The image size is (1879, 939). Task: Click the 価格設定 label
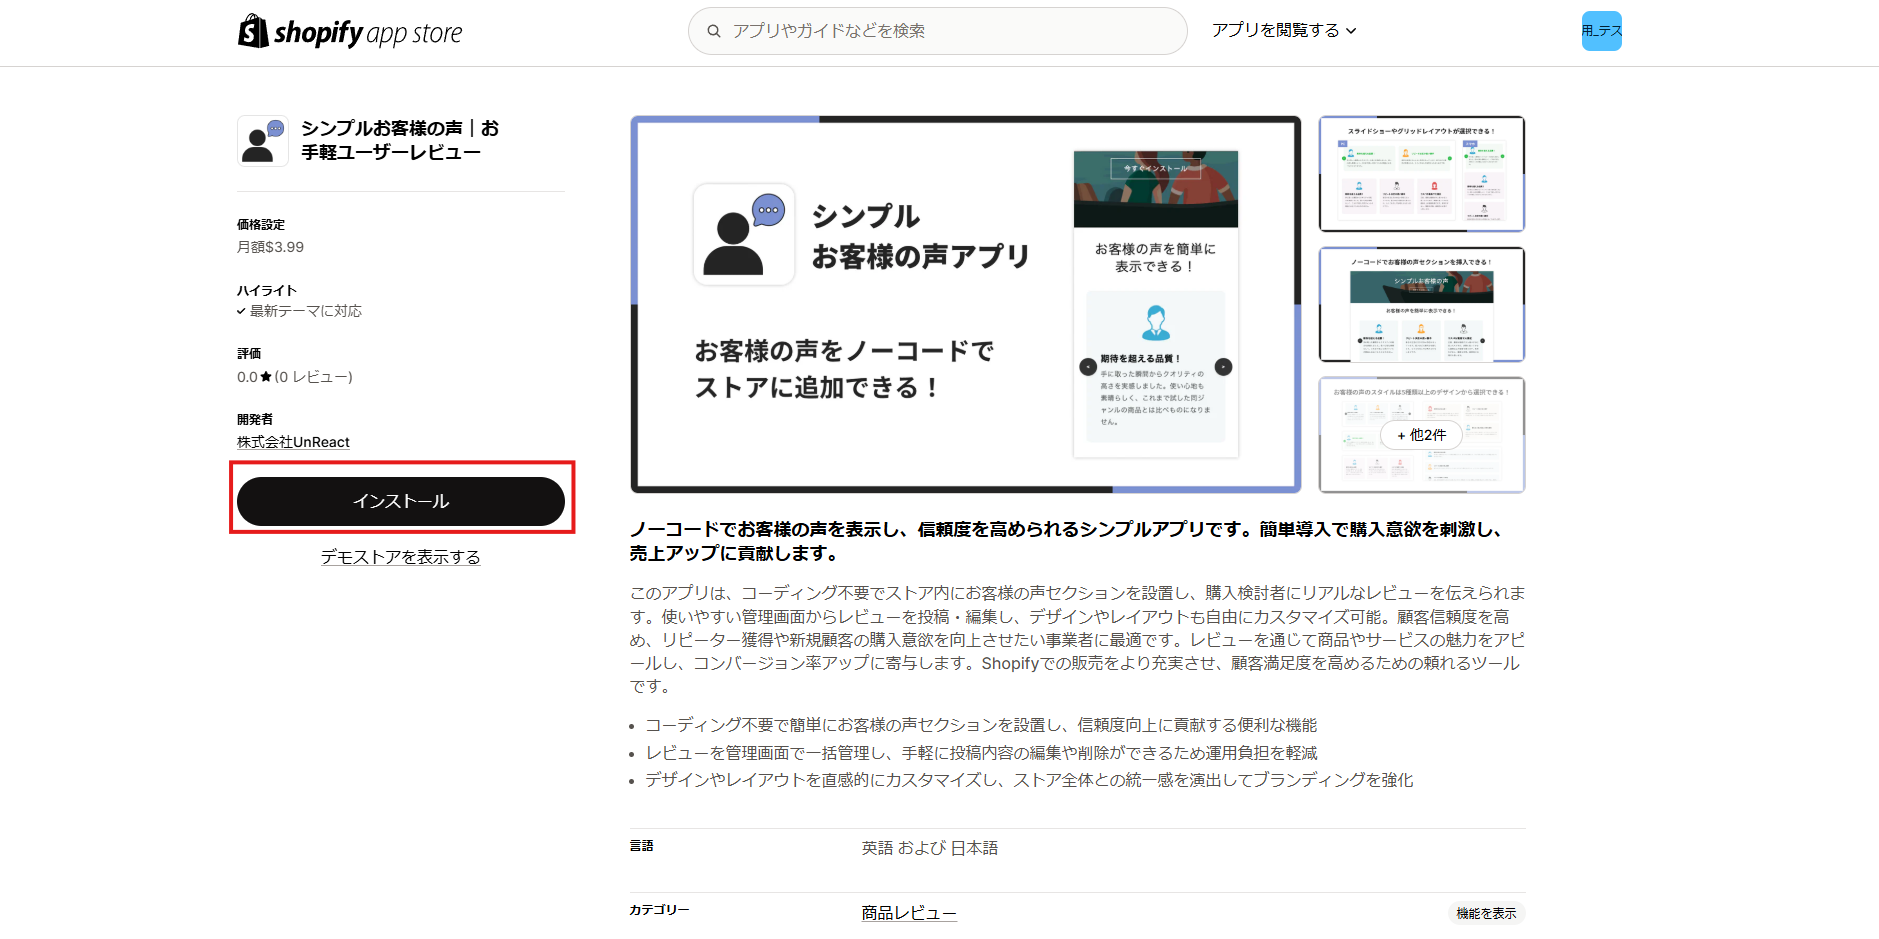point(261,225)
